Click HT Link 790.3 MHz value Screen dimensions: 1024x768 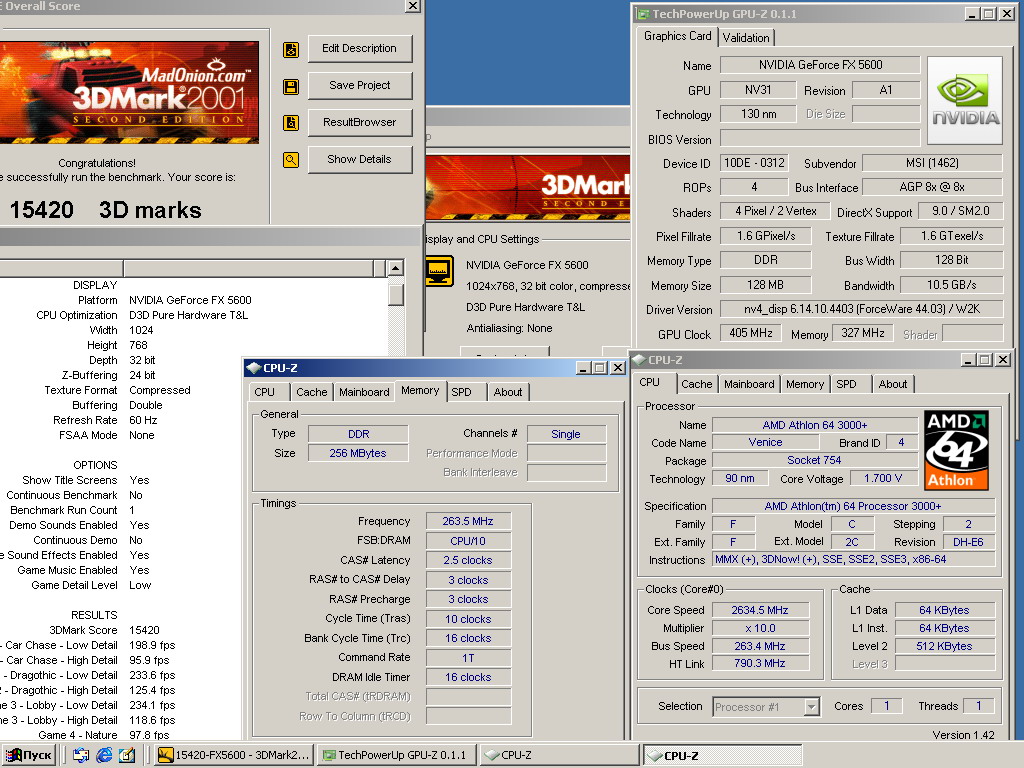point(760,663)
